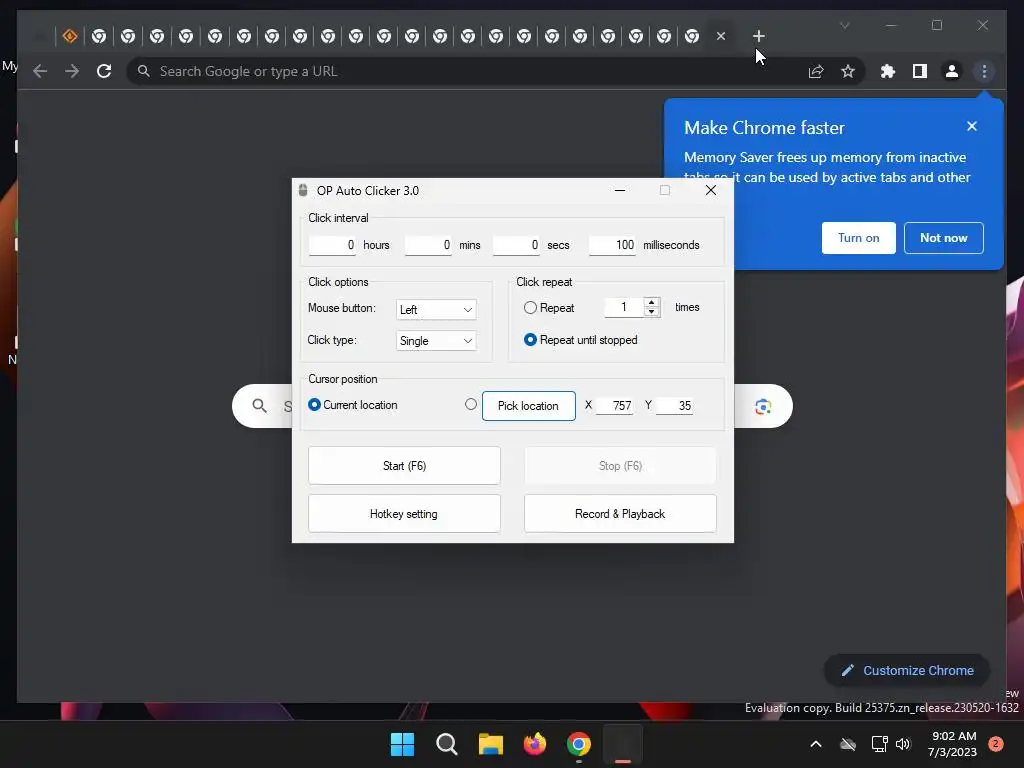
Task: Select the Pick location radio button
Action: [471, 404]
